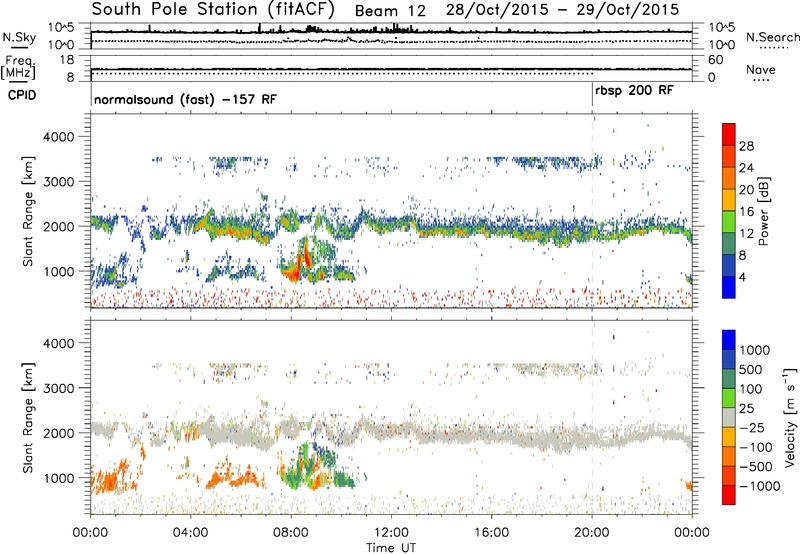Click the 'N.Search' legend label
The image size is (800, 554).
pos(773,37)
